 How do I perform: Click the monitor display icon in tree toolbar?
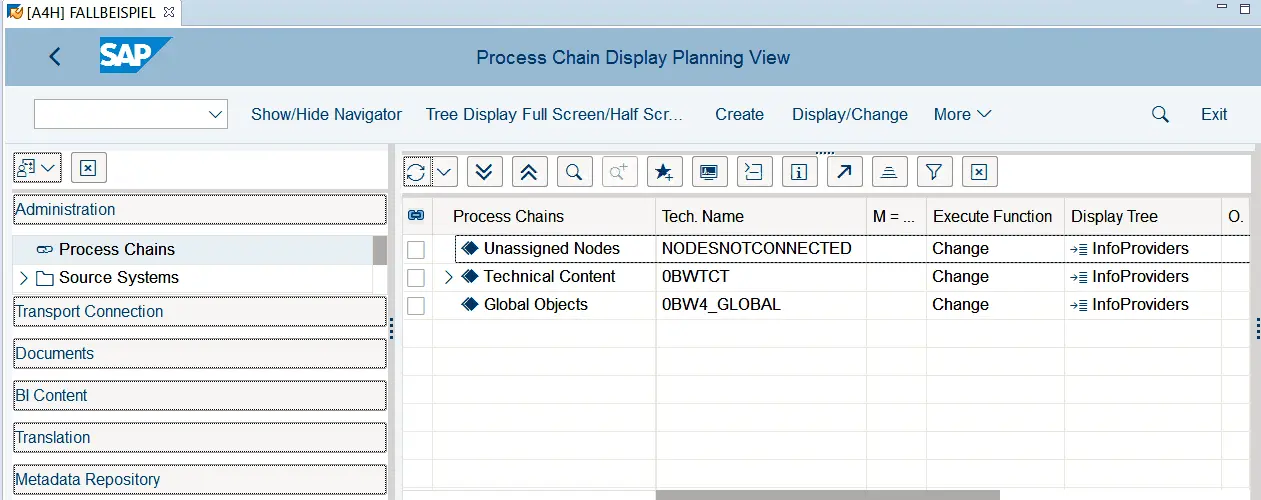pyautogui.click(x=709, y=172)
